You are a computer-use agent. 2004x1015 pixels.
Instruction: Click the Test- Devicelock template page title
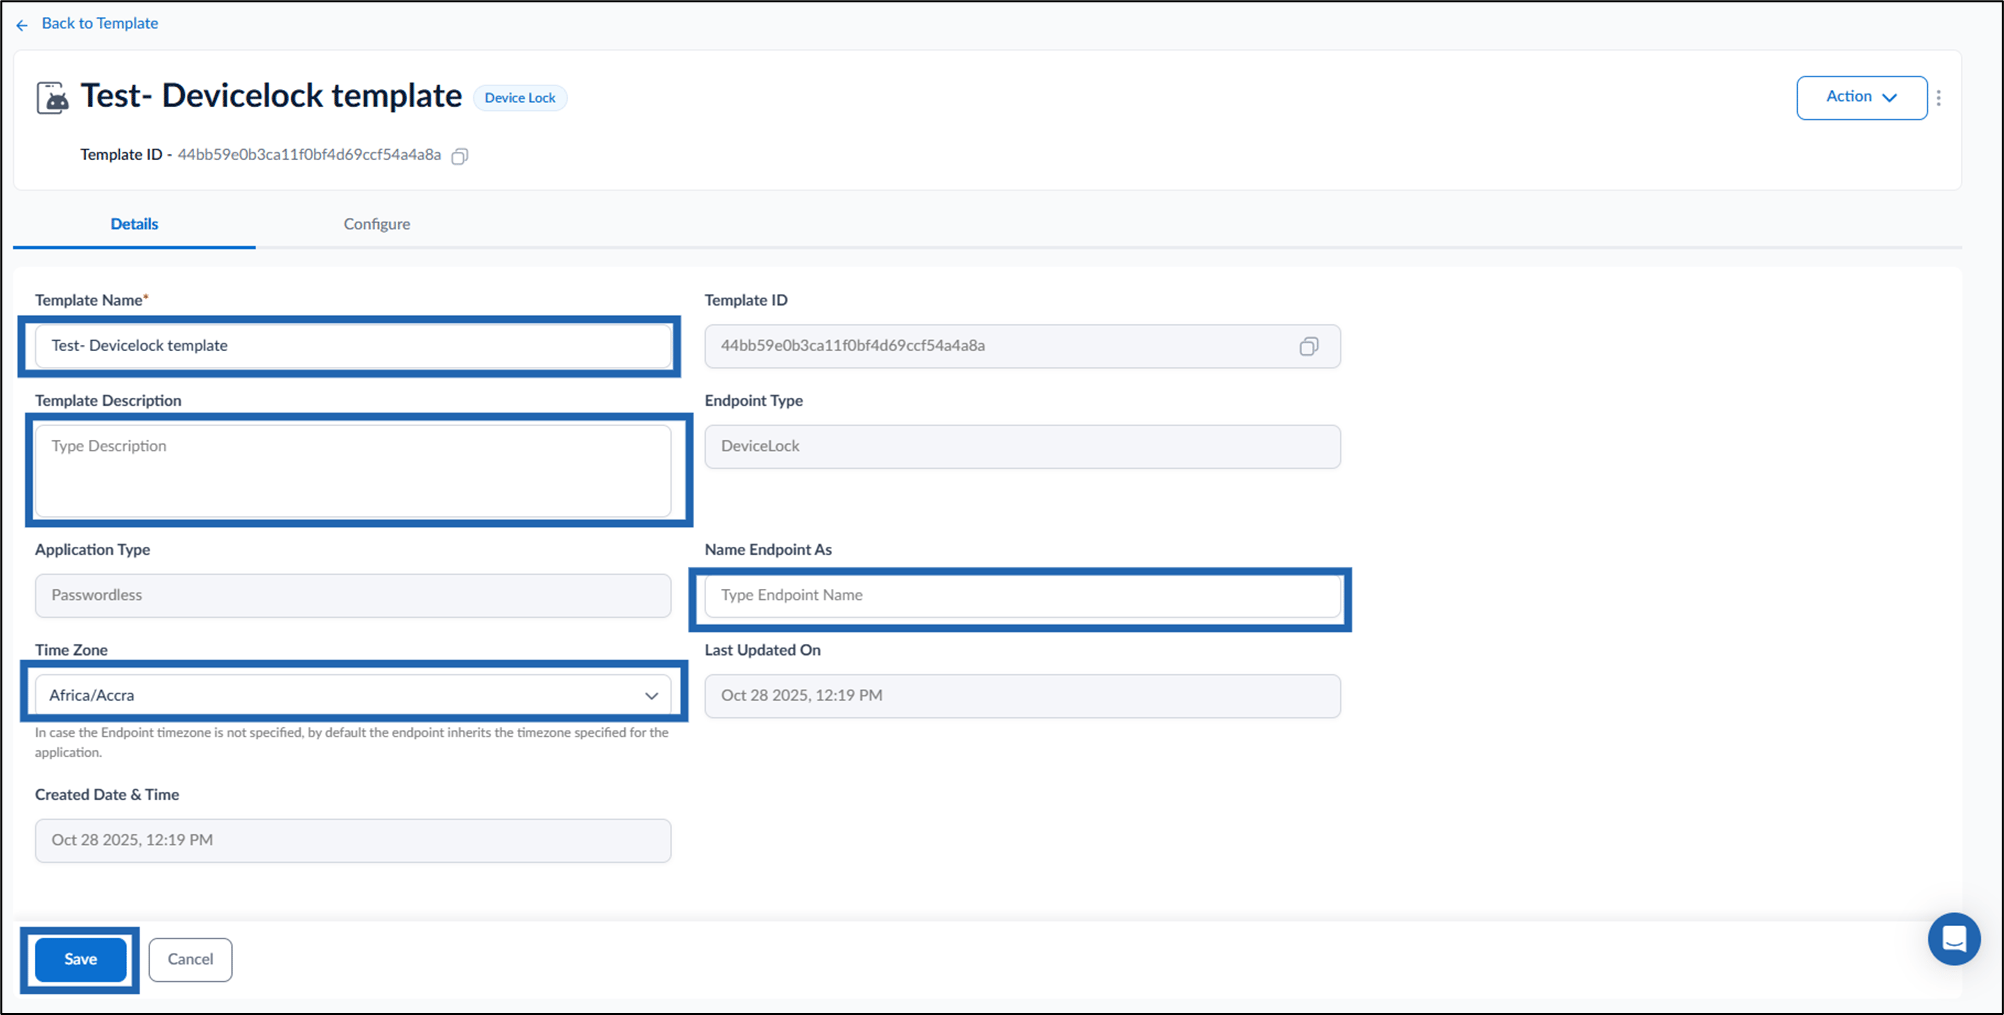click(x=271, y=96)
